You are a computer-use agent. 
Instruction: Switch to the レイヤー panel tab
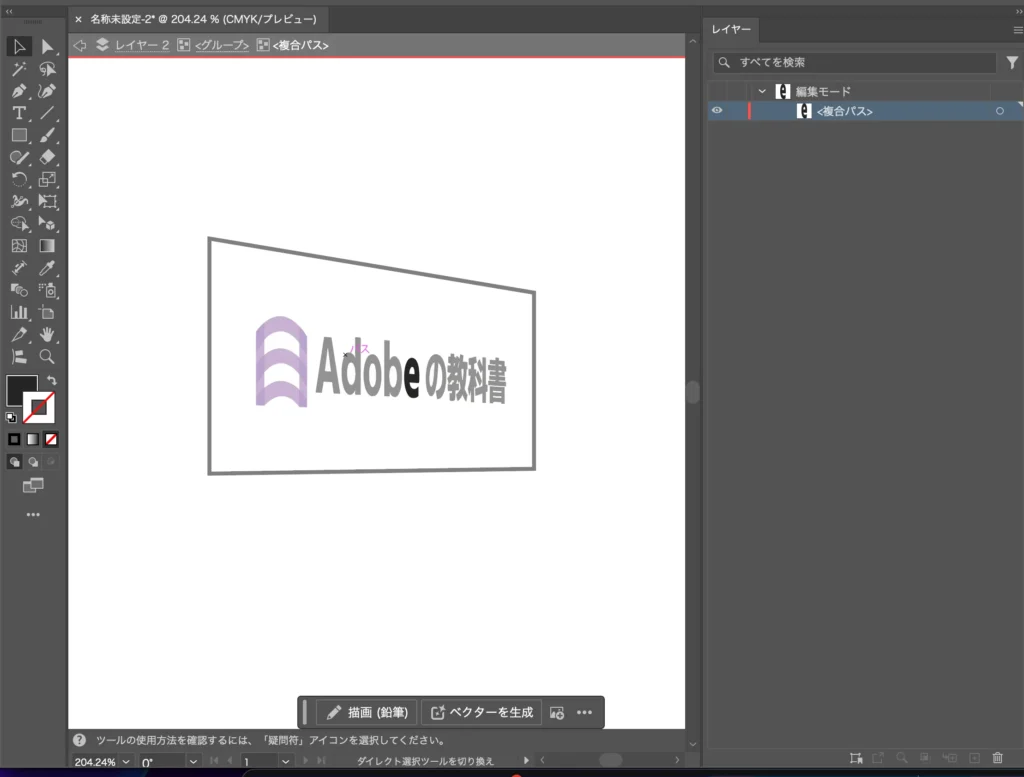point(731,30)
